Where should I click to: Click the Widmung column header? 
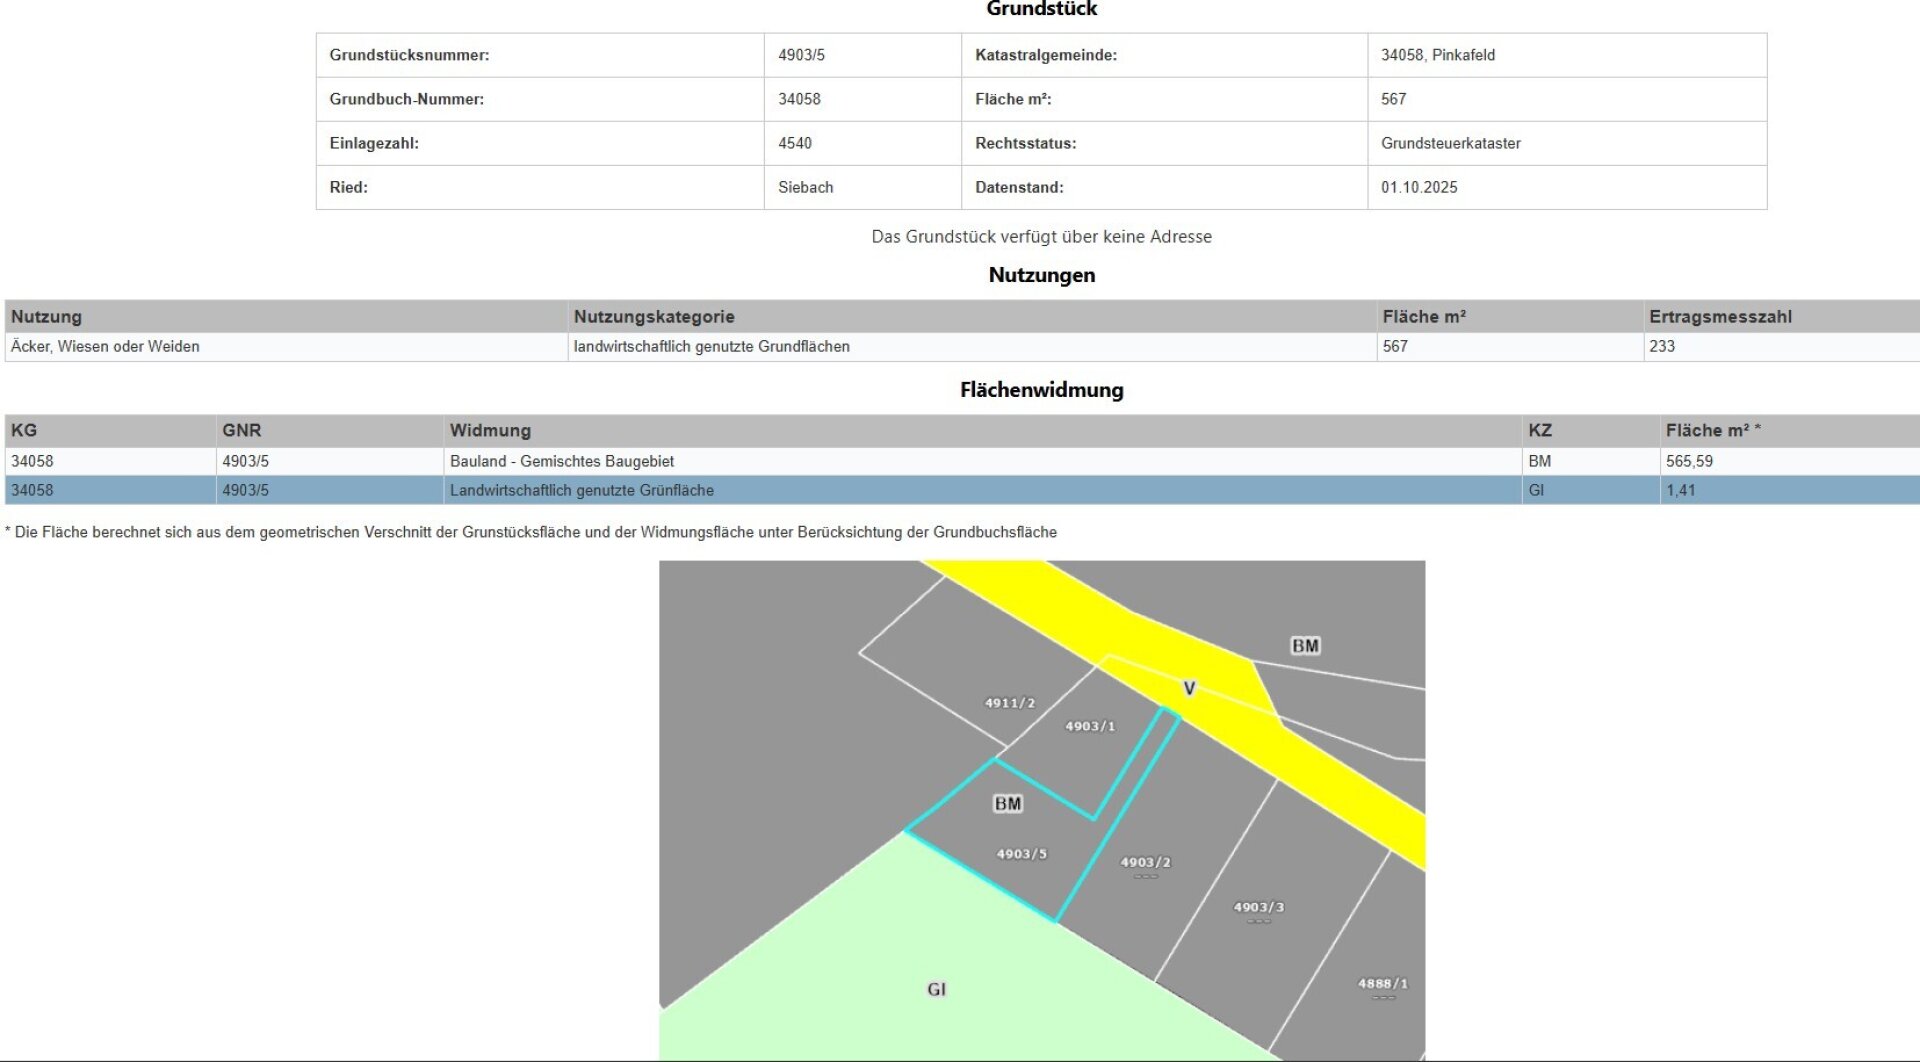[x=490, y=429]
